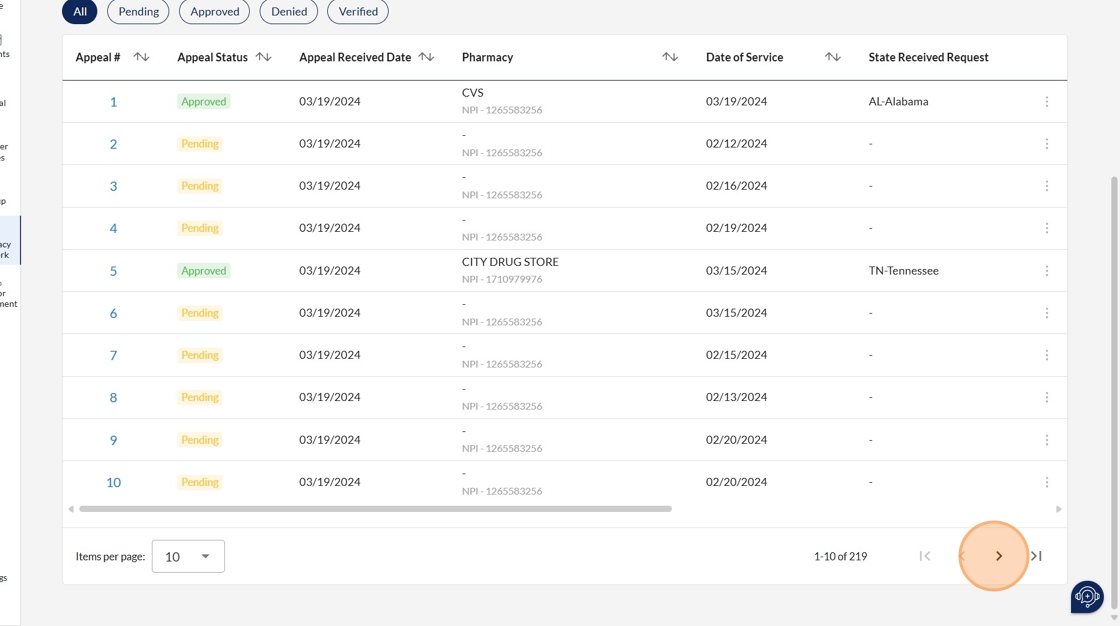Sort by Appeal Received Date
The width and height of the screenshot is (1120, 626).
426,57
